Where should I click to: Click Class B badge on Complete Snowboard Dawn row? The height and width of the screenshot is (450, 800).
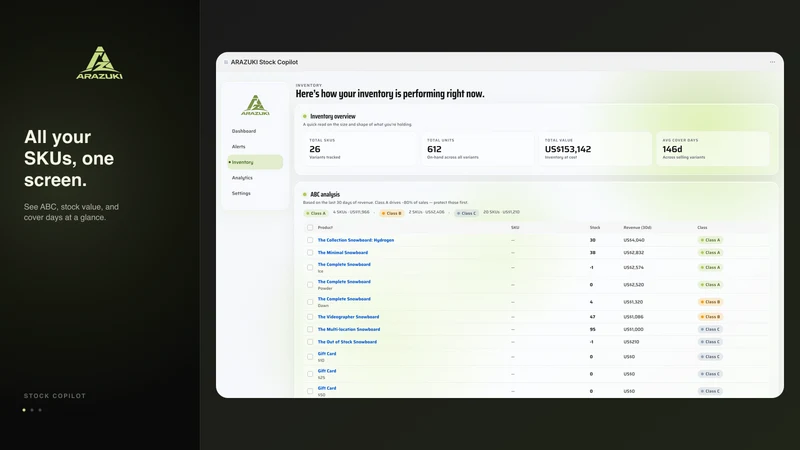(x=710, y=302)
